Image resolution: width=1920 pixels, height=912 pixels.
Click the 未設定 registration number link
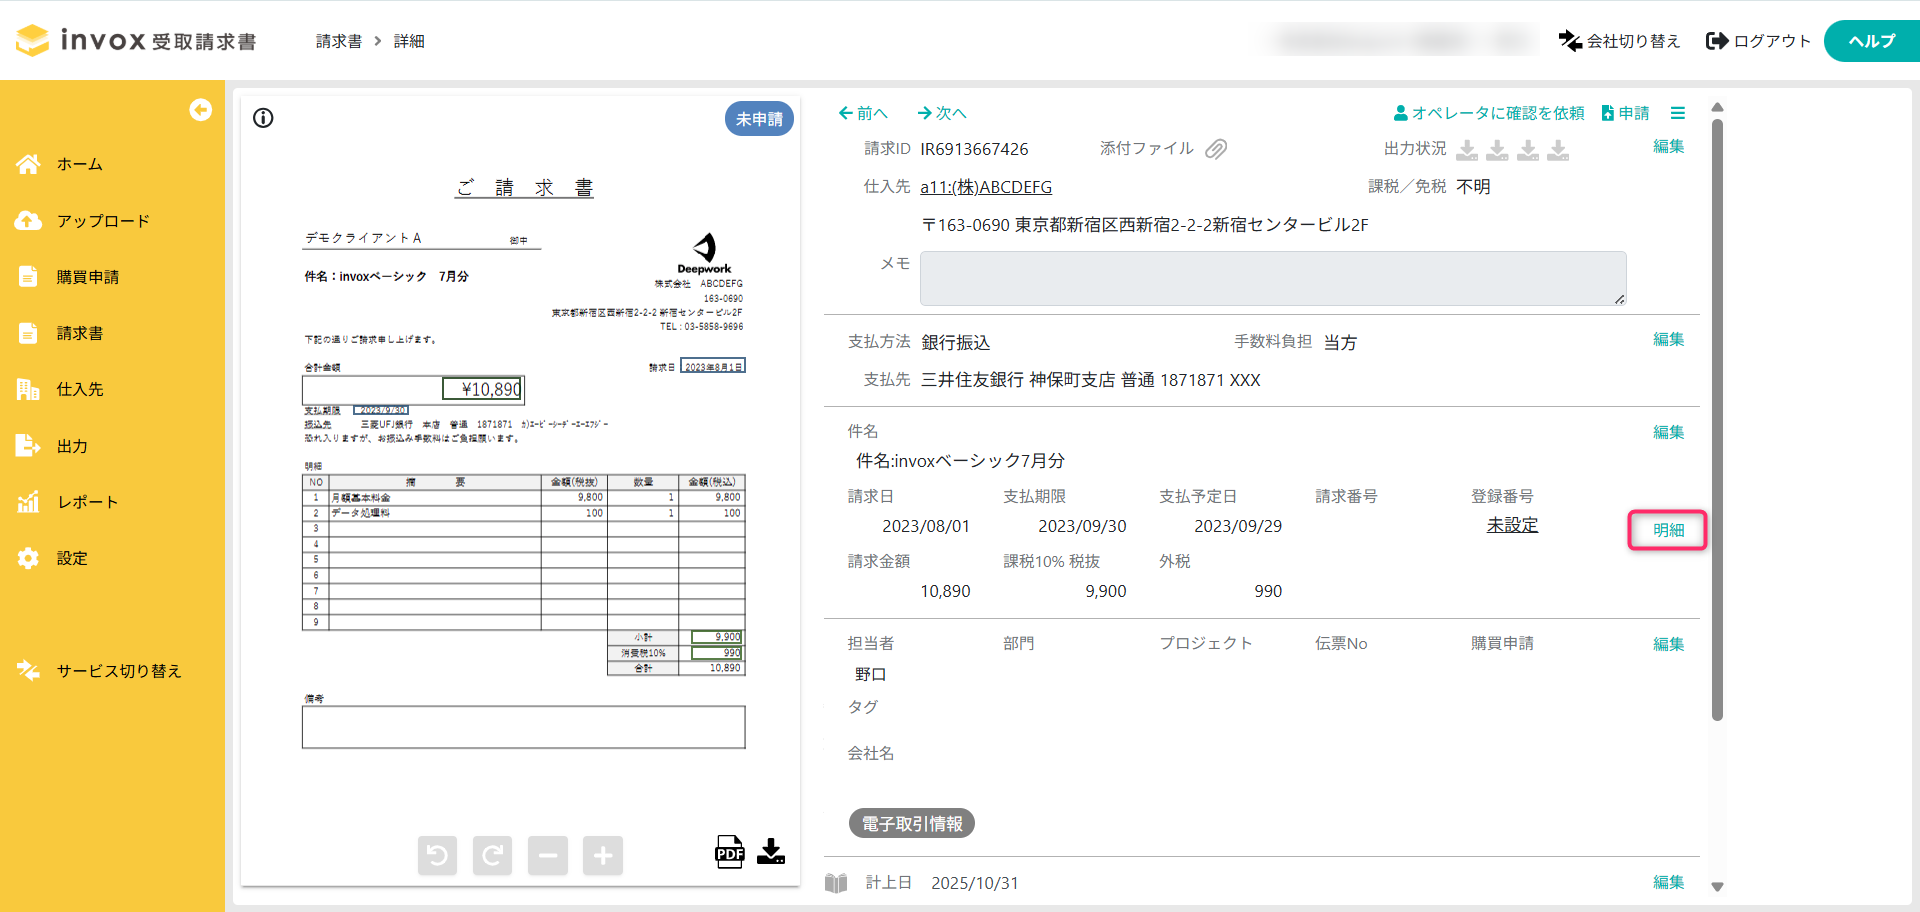pos(1511,525)
